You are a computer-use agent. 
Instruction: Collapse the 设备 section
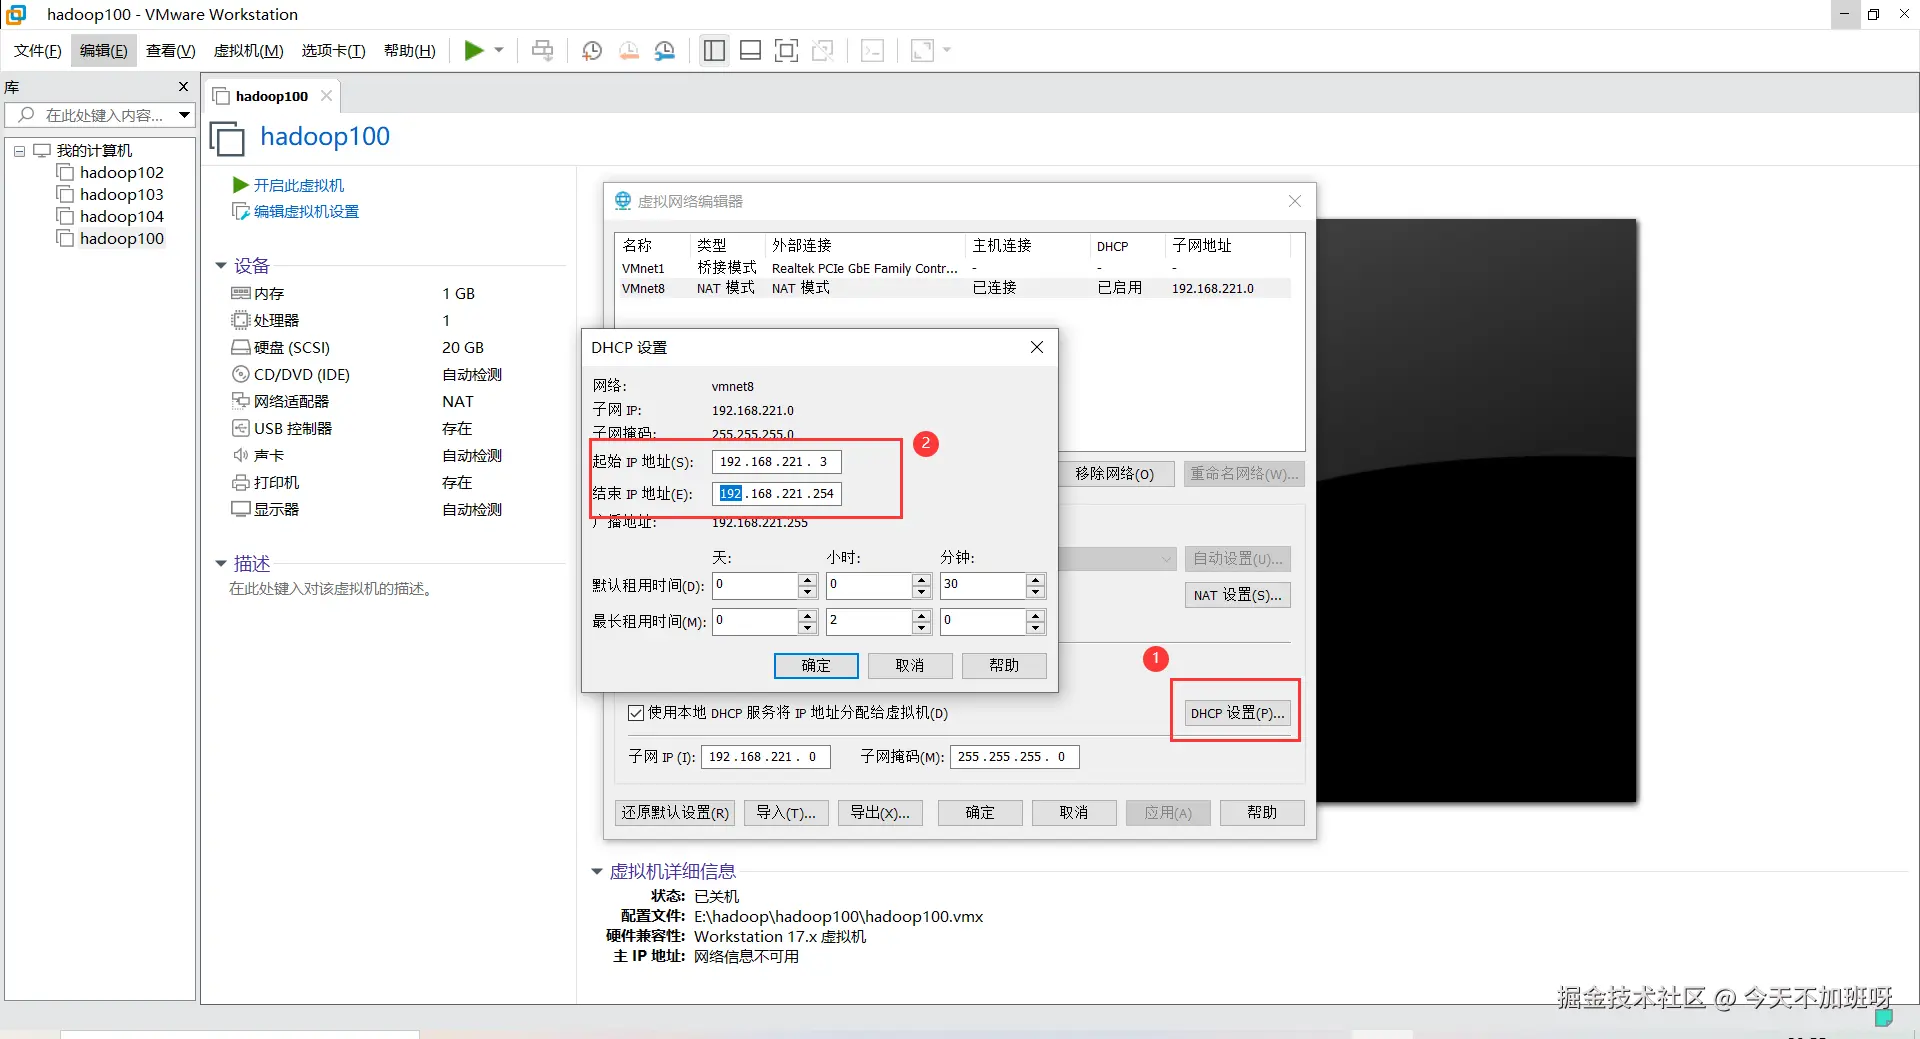click(x=221, y=266)
